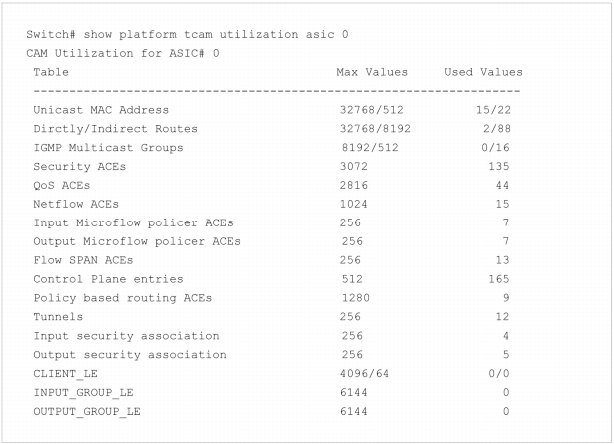Click the Dirctly/Indirect Routes row label
The height and width of the screenshot is (444, 614).
[116, 129]
